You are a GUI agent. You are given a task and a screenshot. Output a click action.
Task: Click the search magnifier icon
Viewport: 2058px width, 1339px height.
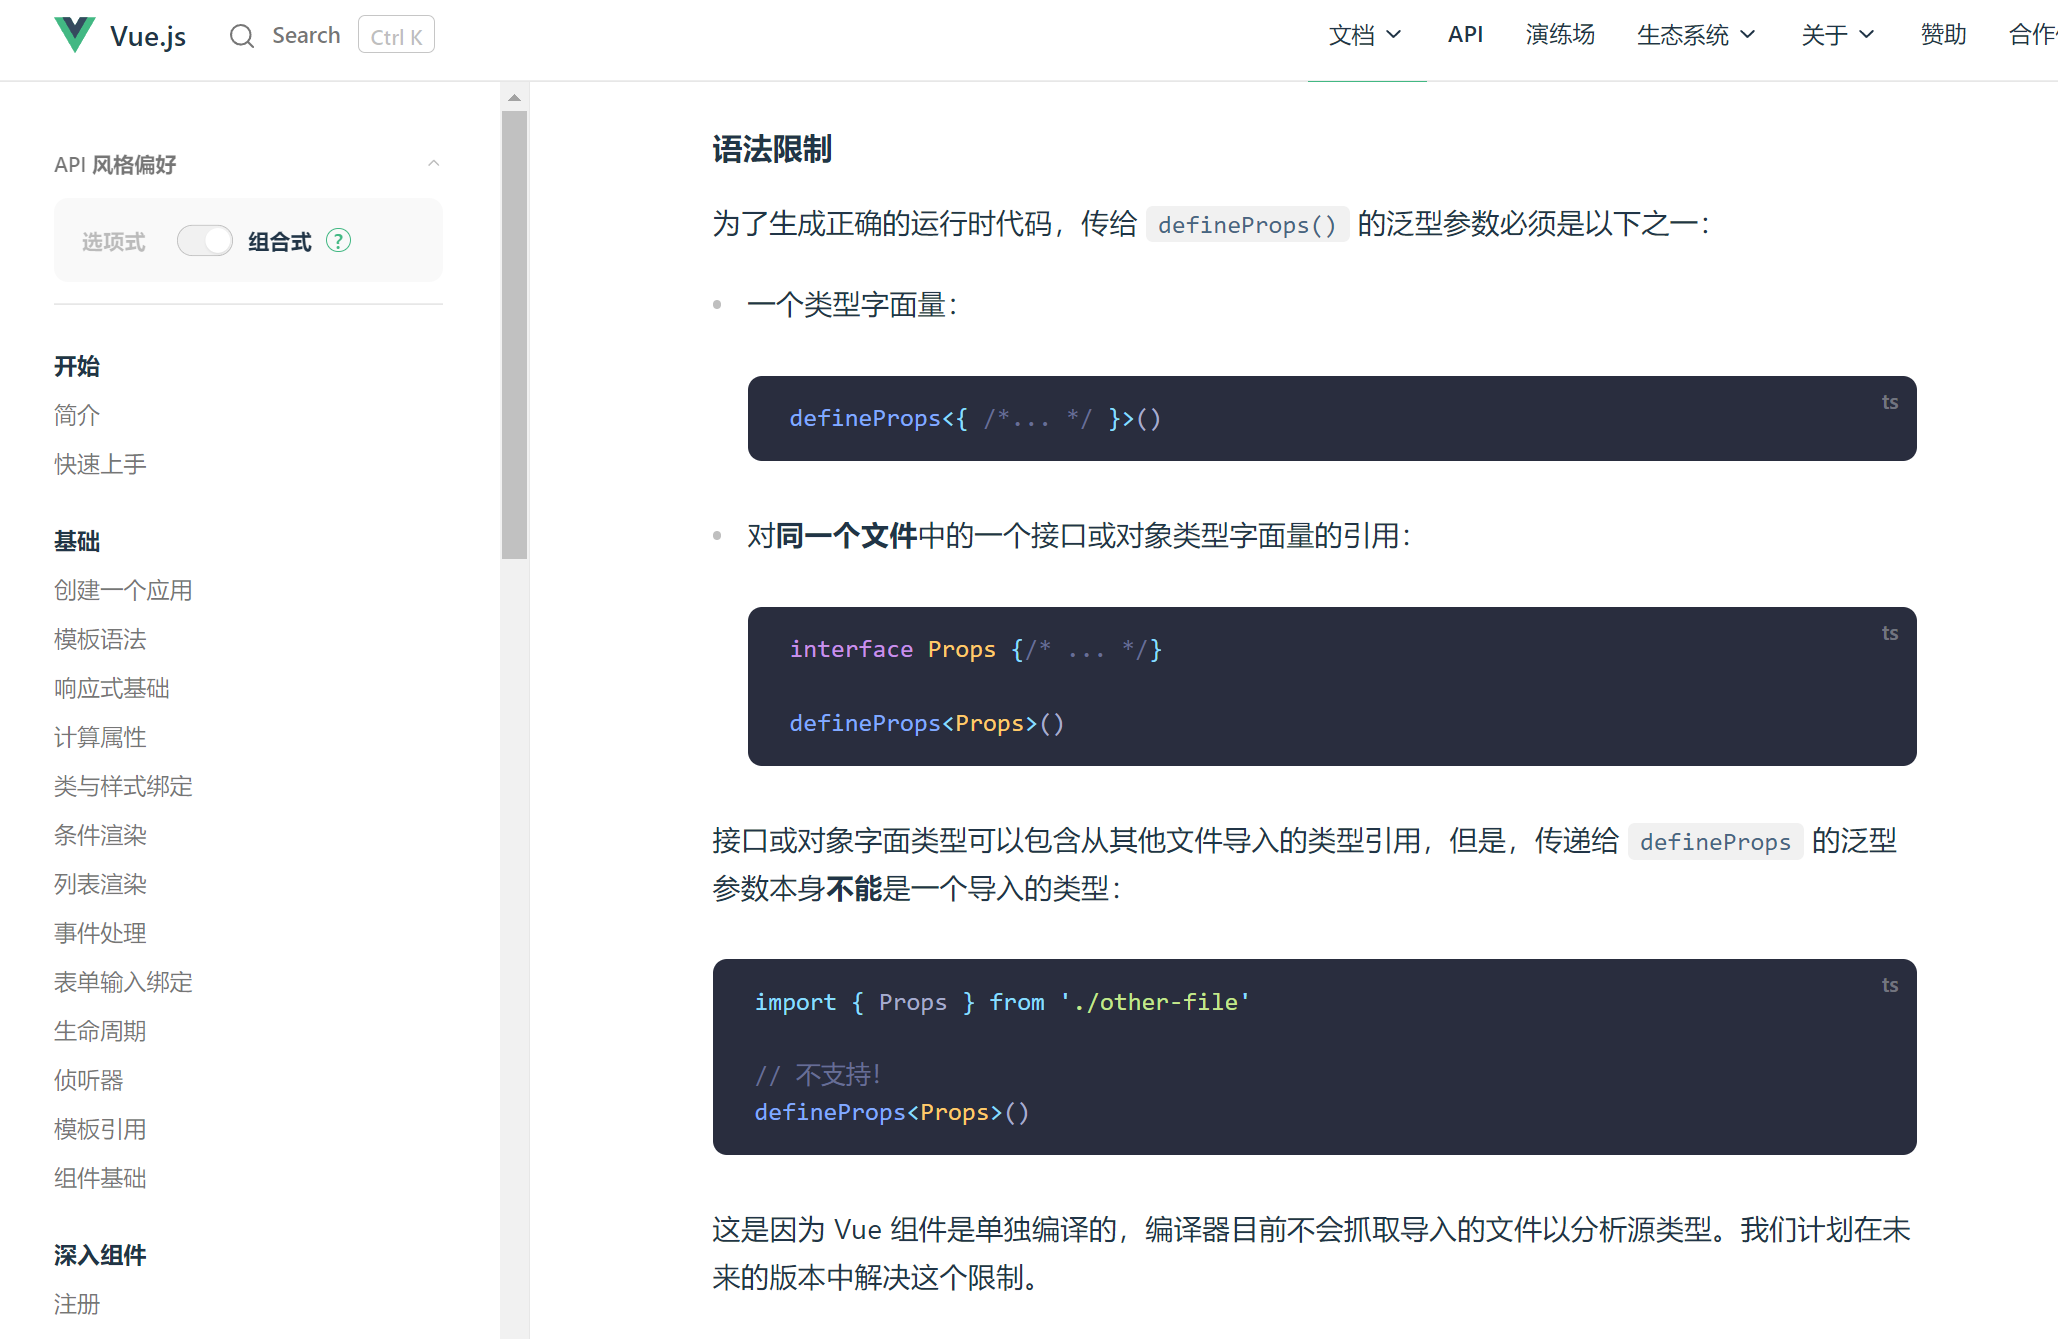[241, 36]
